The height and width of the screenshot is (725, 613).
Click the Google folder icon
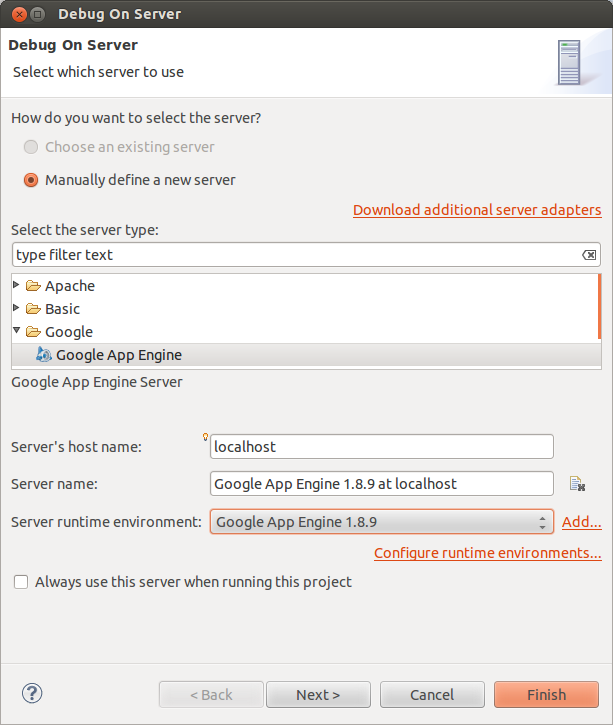pos(33,332)
